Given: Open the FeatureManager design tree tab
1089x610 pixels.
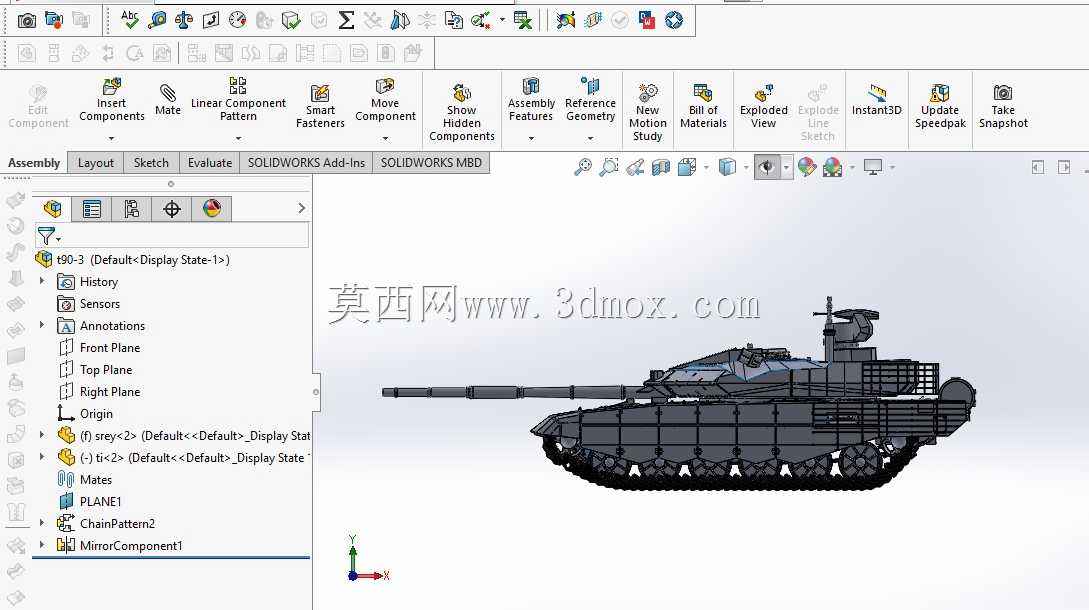Looking at the screenshot, I should coord(52,208).
